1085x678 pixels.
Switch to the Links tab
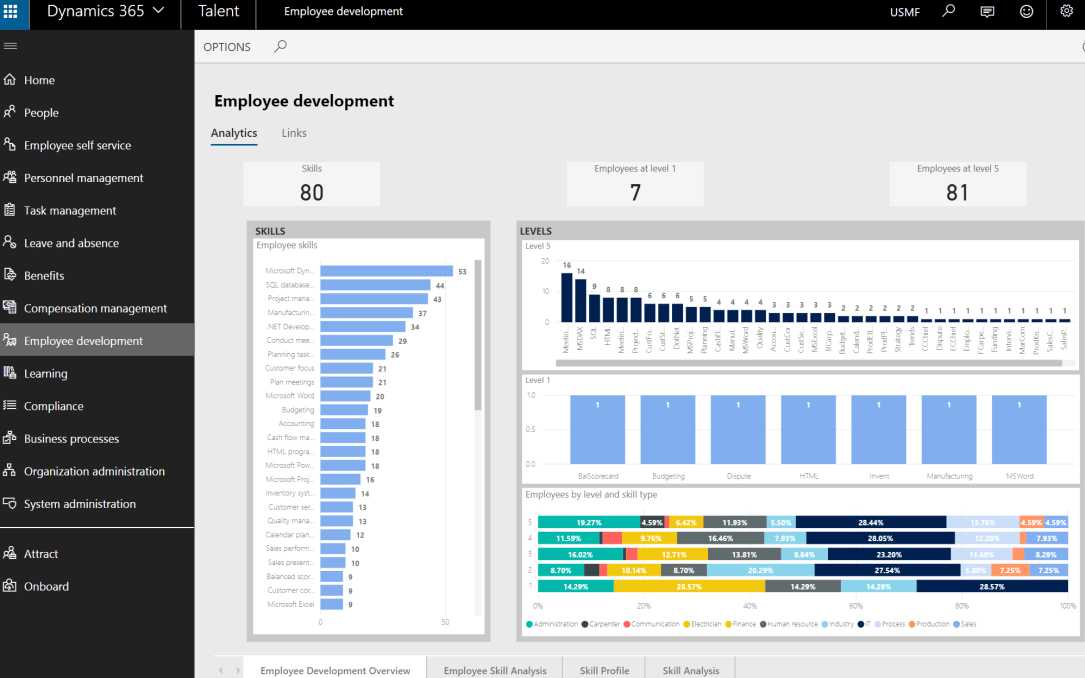pyautogui.click(x=294, y=133)
